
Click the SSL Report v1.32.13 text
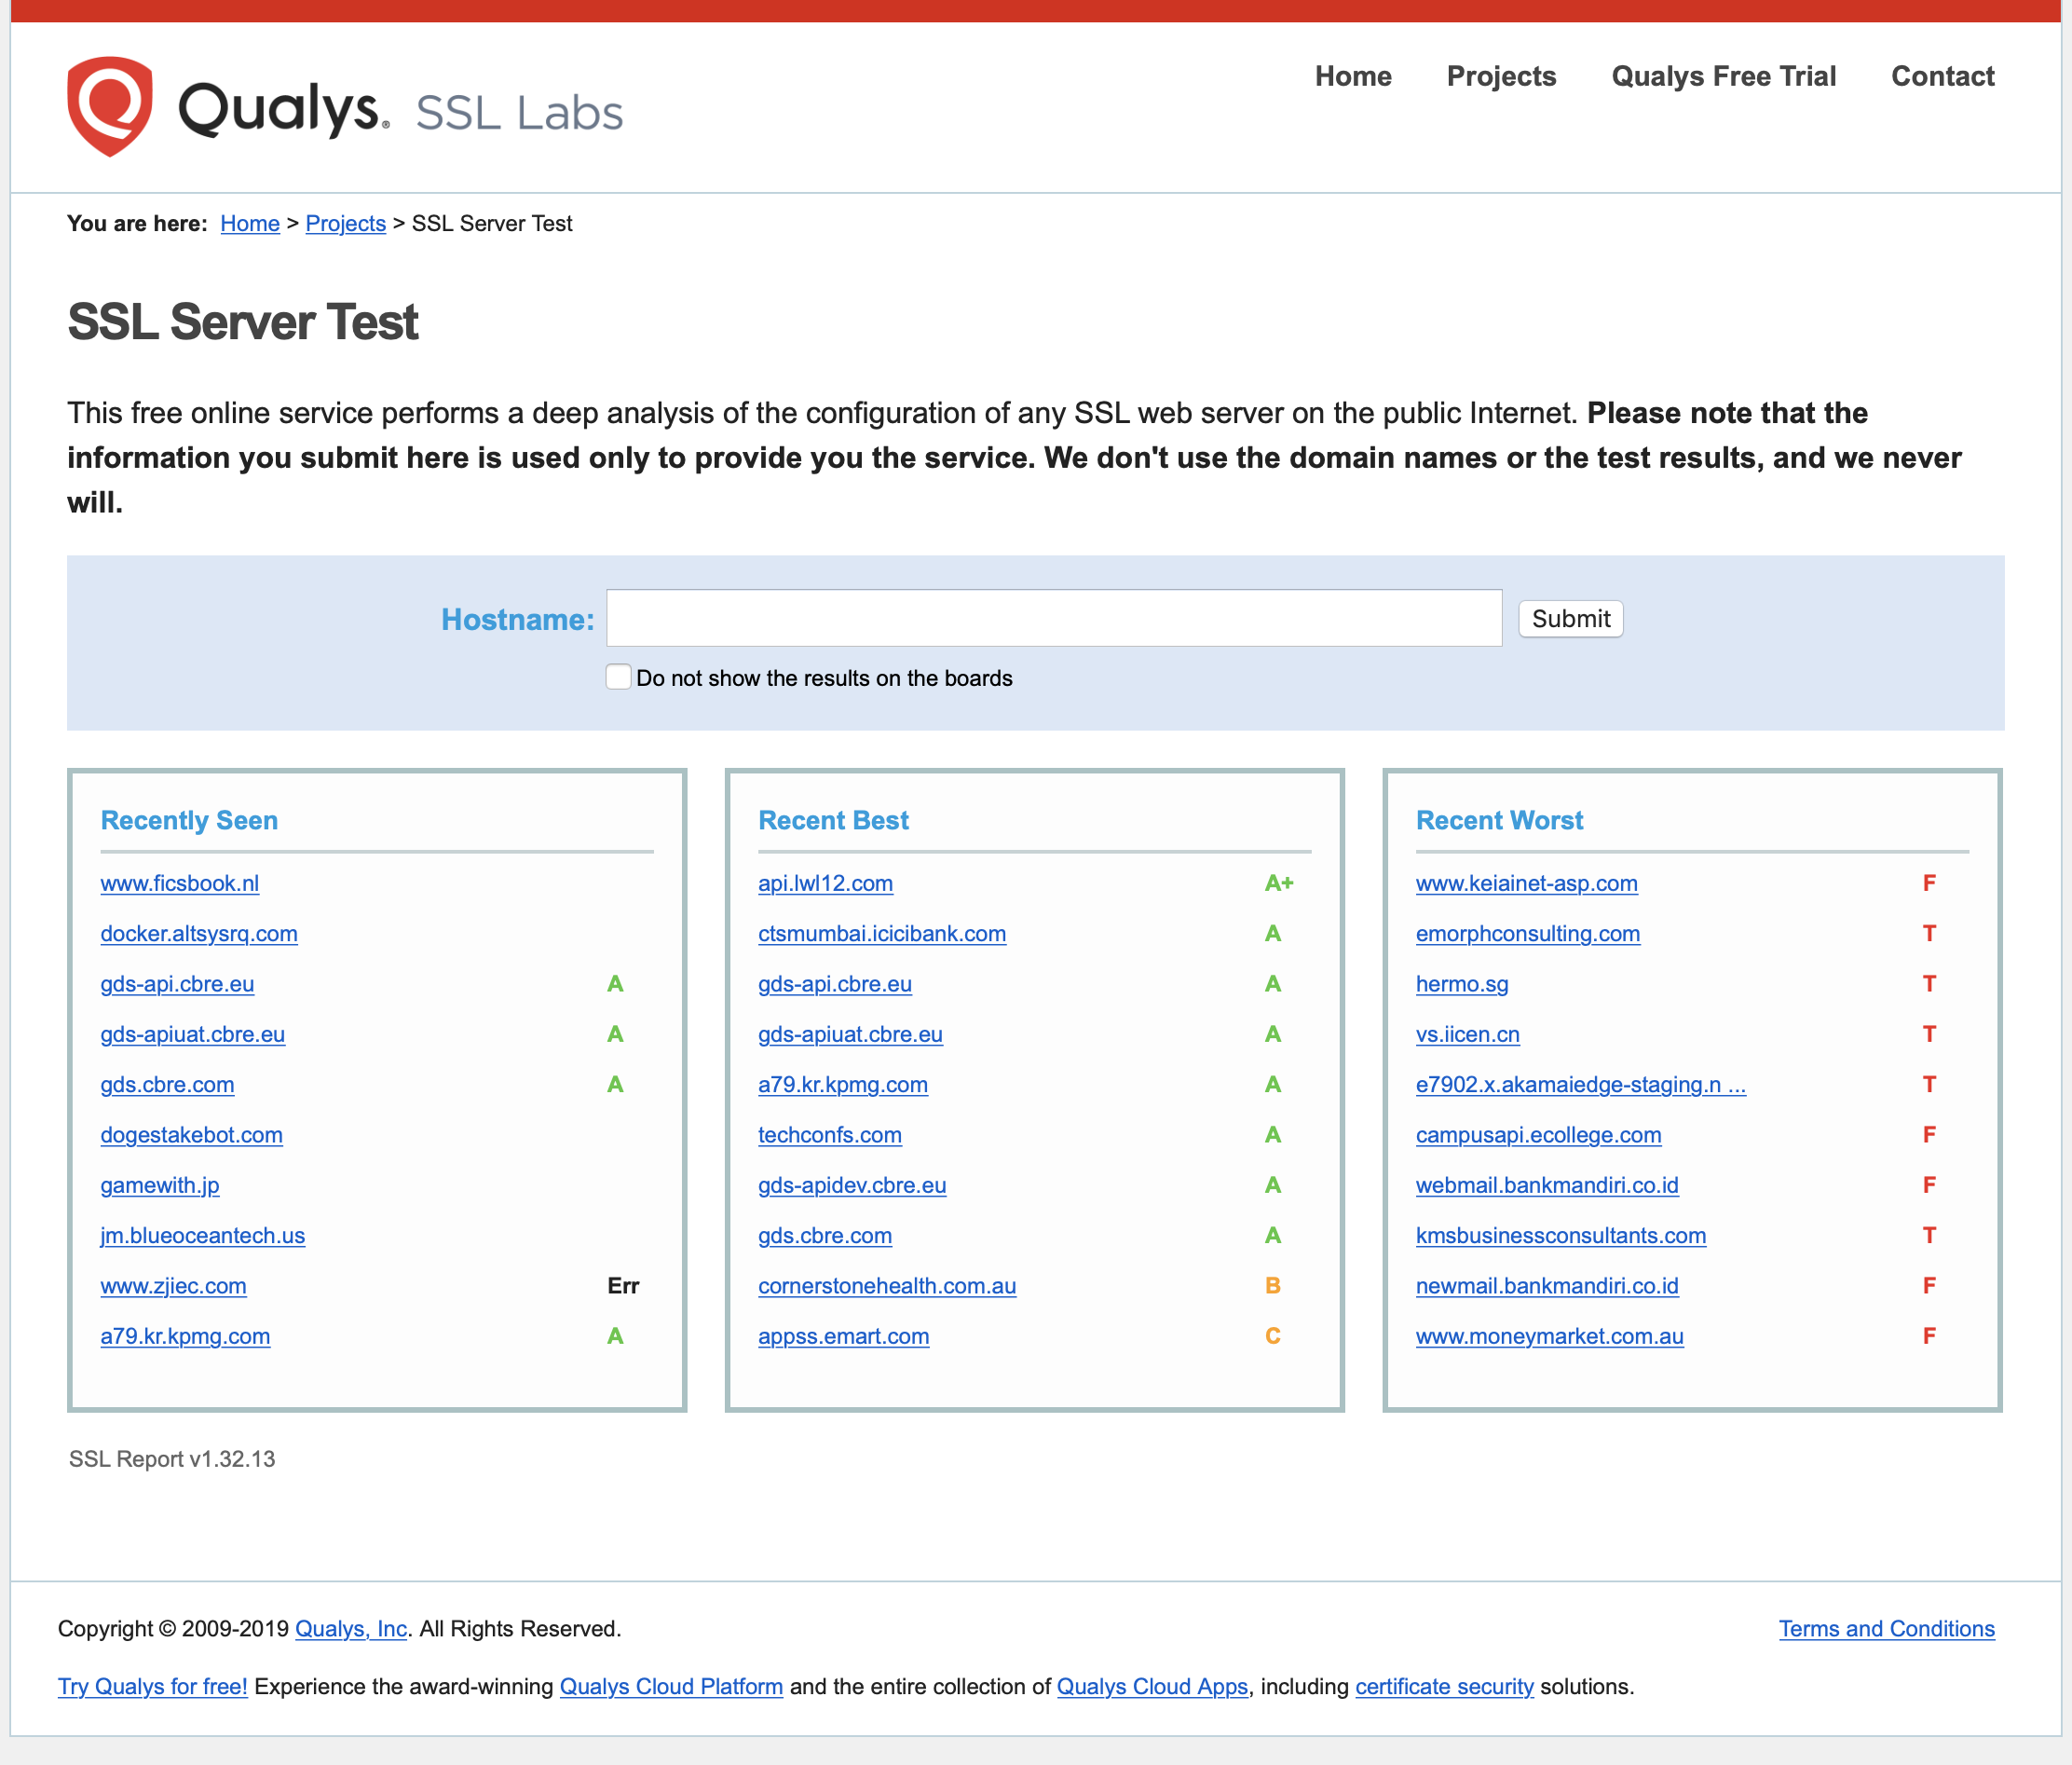click(172, 1459)
